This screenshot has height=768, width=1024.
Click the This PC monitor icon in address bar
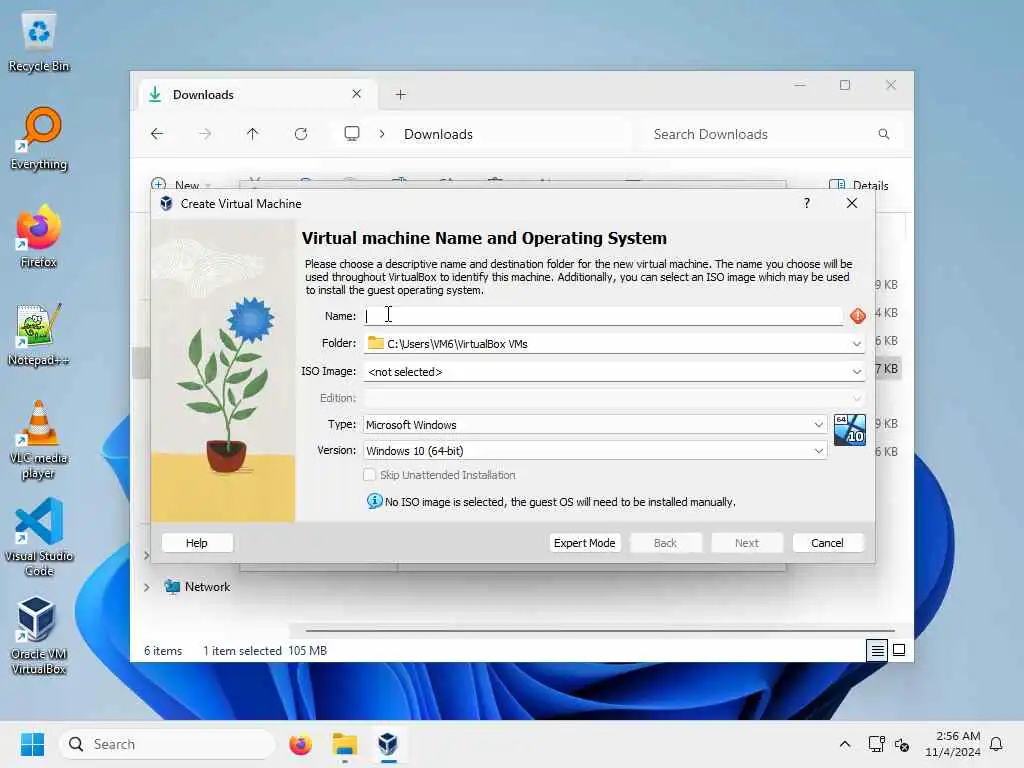351,134
